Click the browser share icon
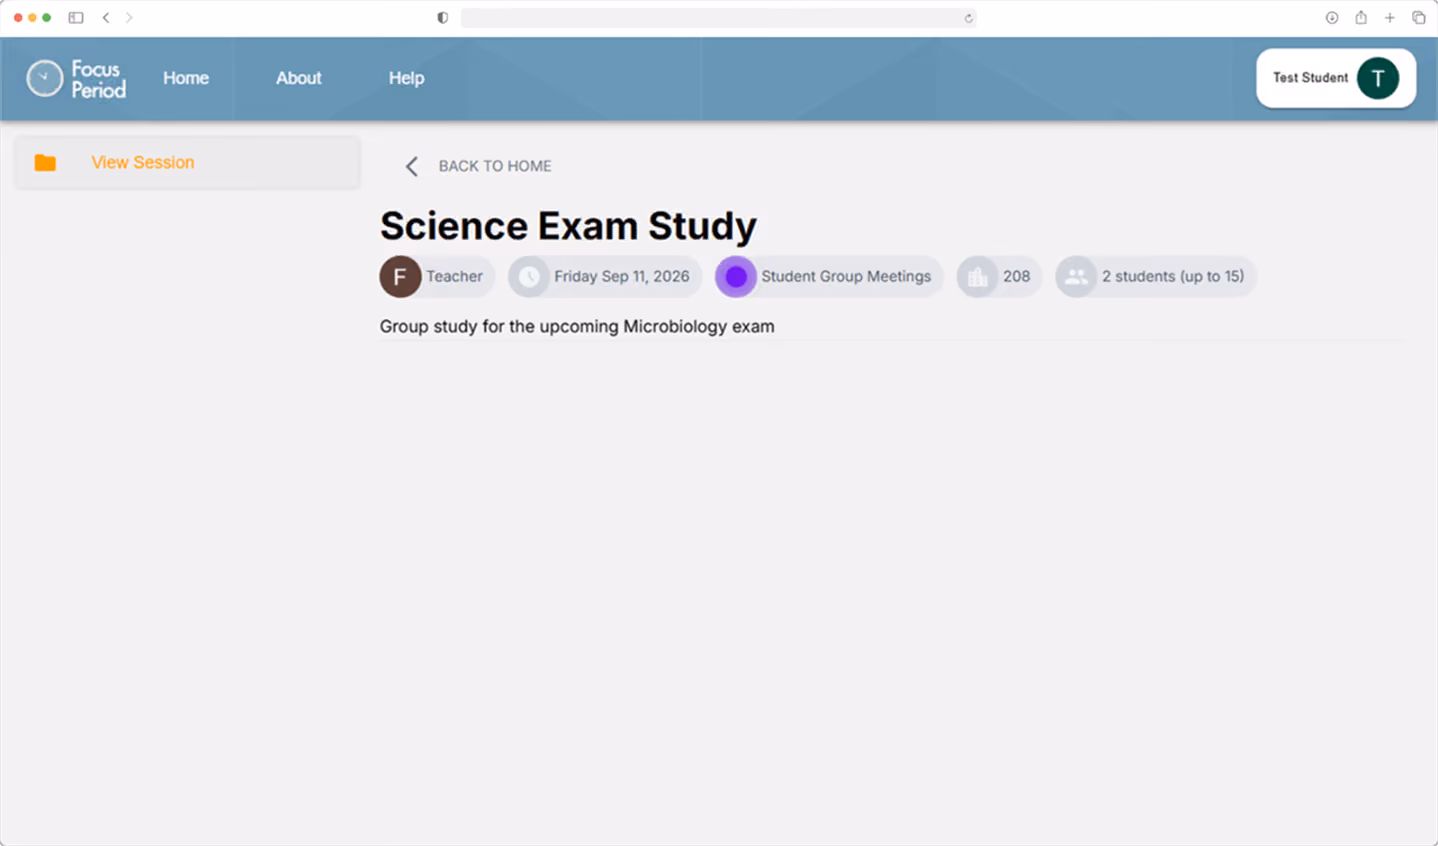Screen dimensions: 1438x846 (x=1361, y=17)
